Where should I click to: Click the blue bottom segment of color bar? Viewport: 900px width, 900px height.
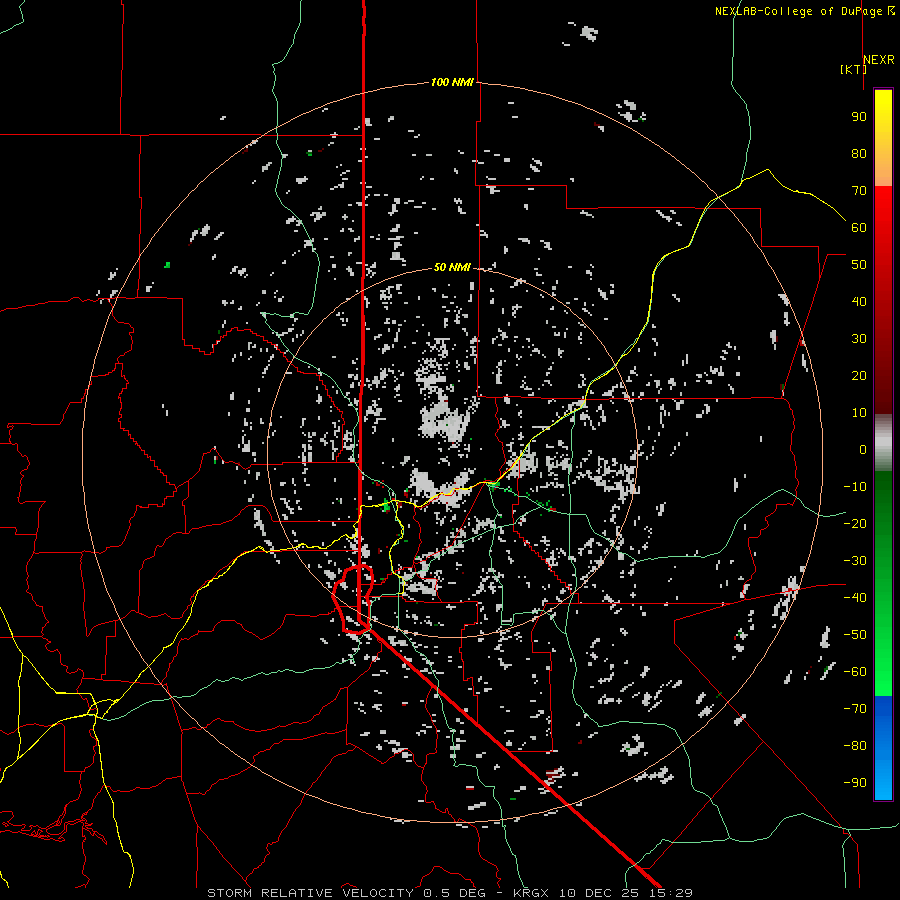[883, 748]
